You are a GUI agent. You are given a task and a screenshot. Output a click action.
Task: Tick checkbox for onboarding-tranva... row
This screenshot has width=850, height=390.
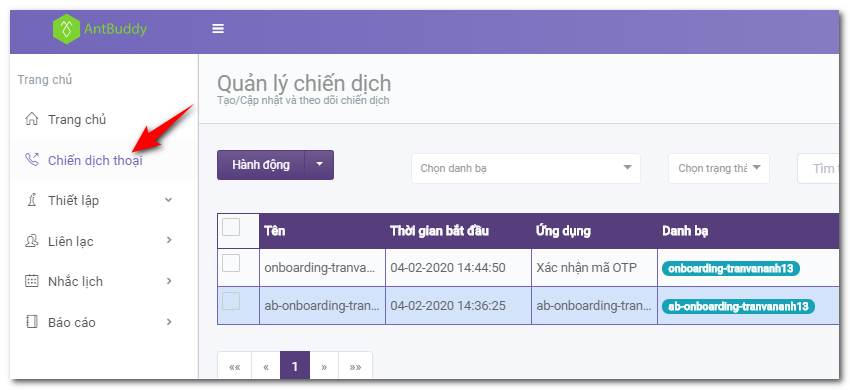(231, 263)
